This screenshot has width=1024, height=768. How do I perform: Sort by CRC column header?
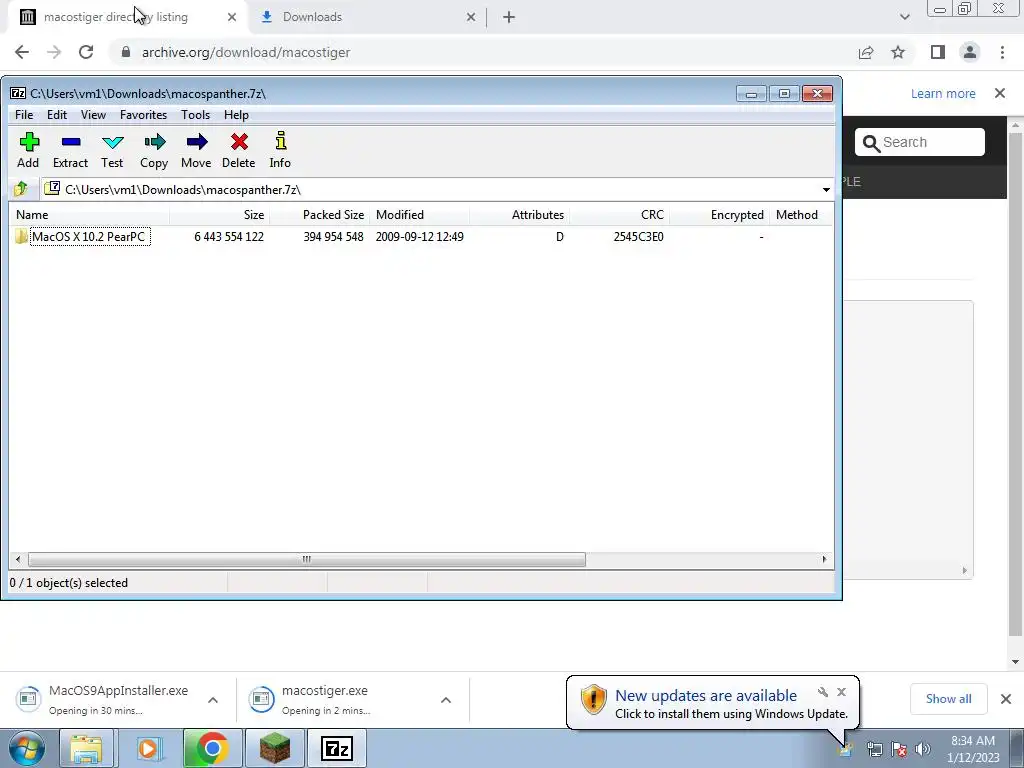click(x=619, y=215)
